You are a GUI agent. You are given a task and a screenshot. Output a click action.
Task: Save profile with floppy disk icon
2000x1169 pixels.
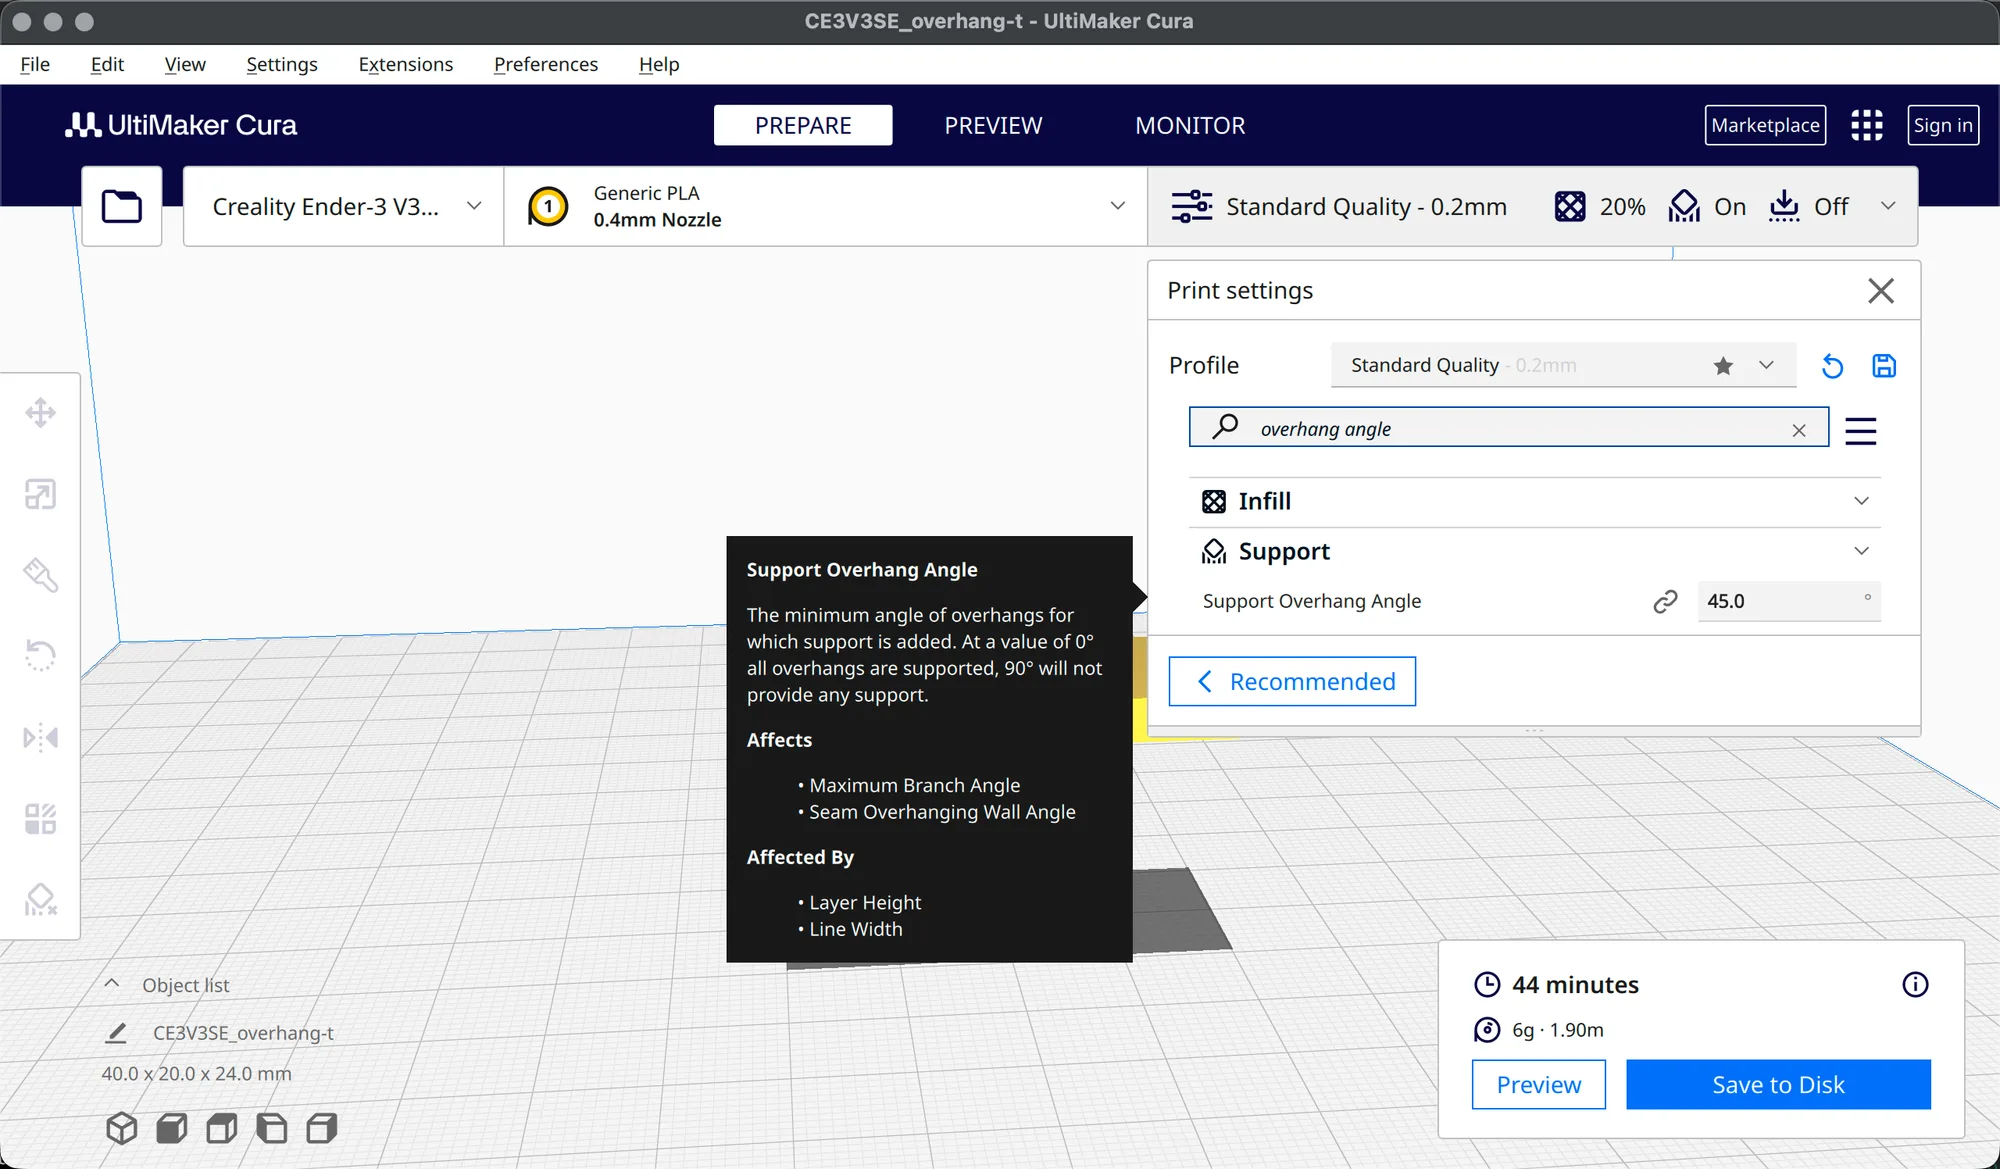[1884, 366]
